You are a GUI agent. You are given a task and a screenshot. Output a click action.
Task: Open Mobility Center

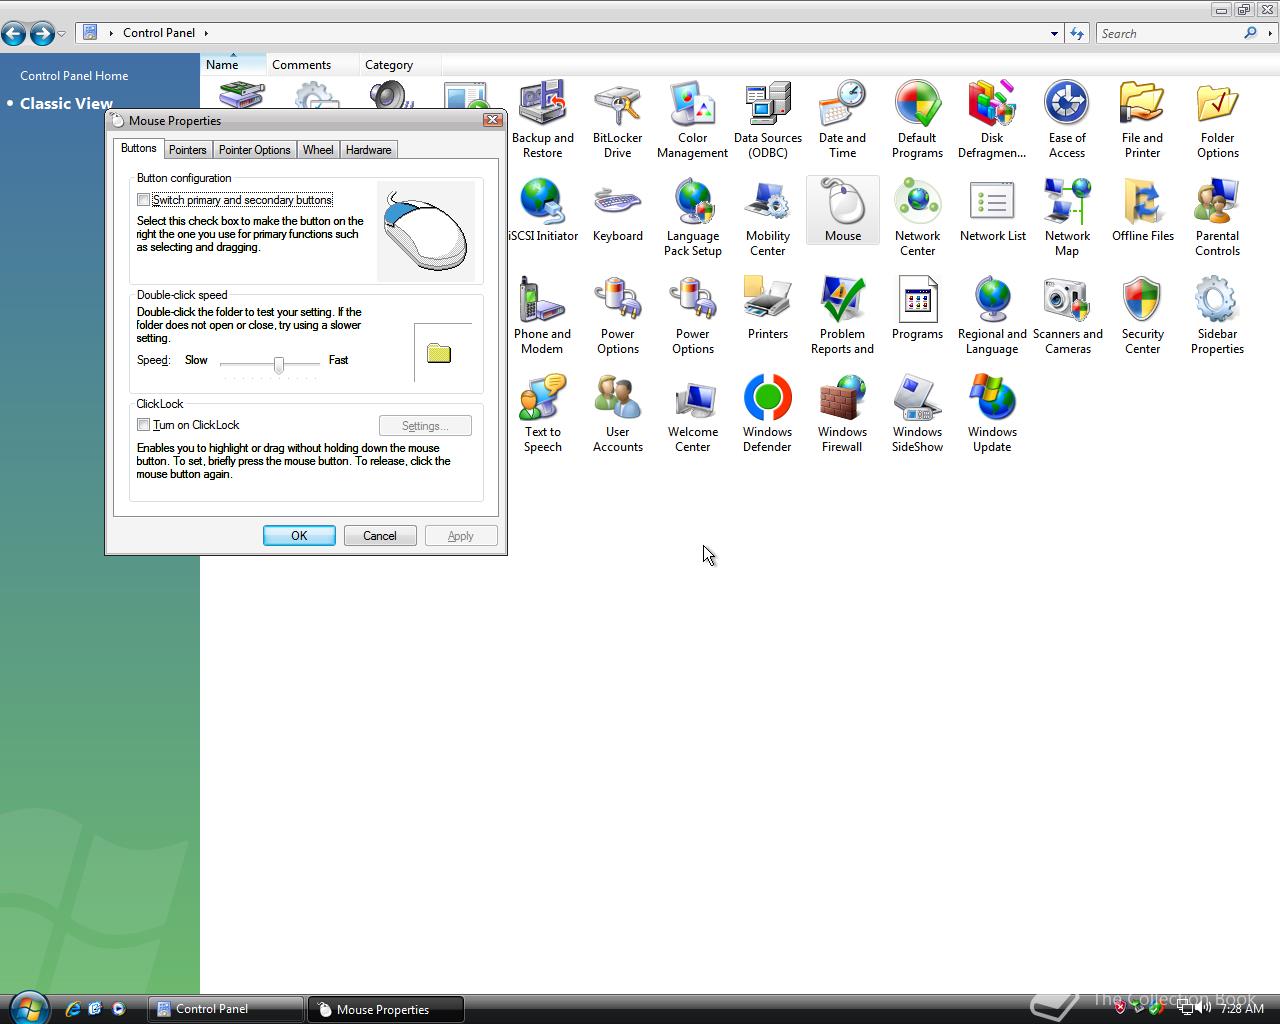[767, 218]
